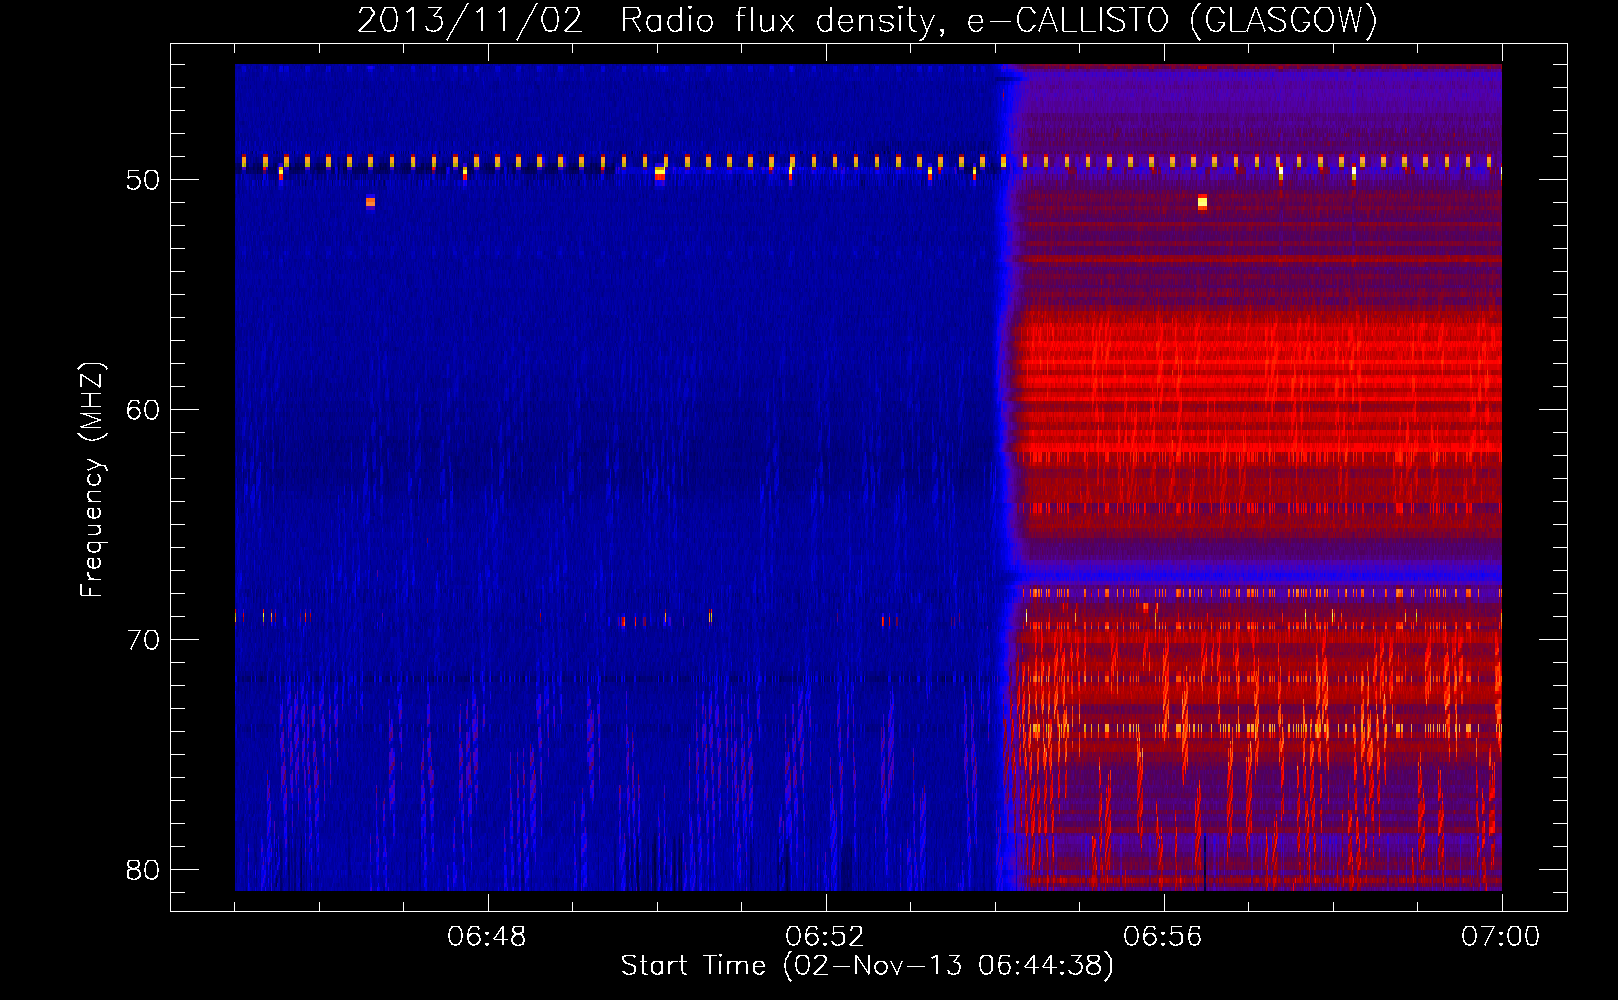The height and width of the screenshot is (1000, 1618).
Task: Click the 06:52 time tick label
Action: click(x=824, y=937)
